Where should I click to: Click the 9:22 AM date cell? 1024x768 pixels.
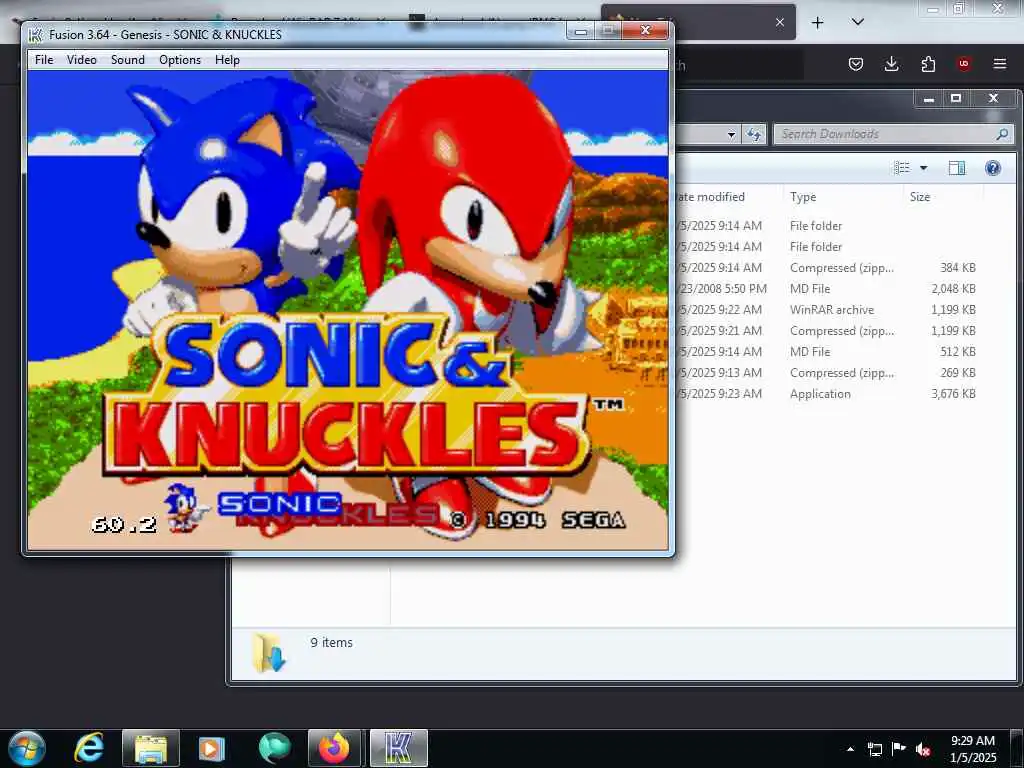[x=720, y=310]
